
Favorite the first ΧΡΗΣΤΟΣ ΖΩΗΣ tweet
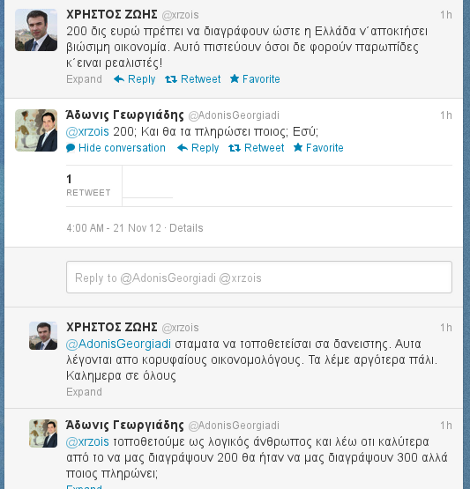click(255, 79)
